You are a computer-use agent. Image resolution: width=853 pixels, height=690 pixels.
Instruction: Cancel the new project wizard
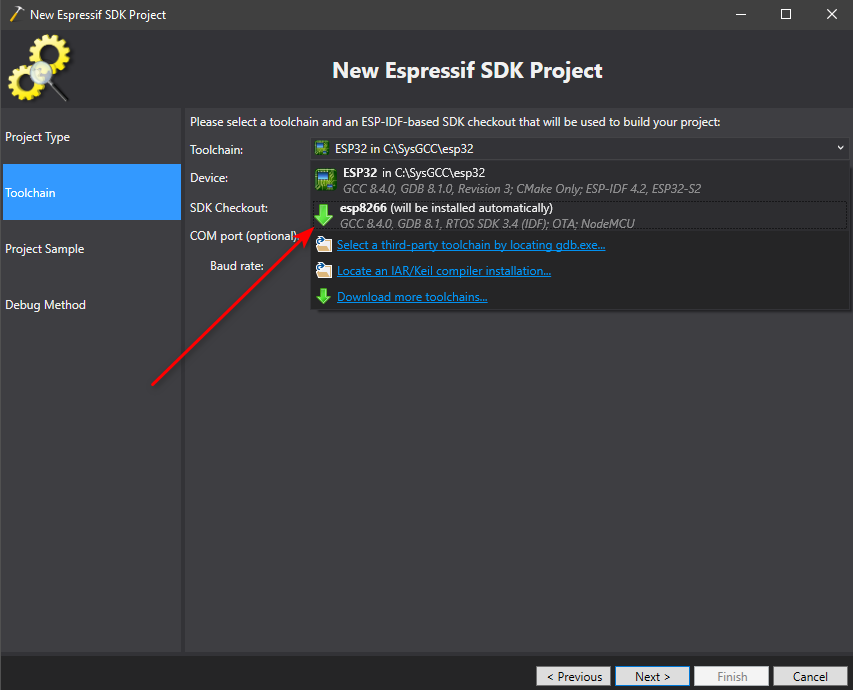click(x=810, y=676)
